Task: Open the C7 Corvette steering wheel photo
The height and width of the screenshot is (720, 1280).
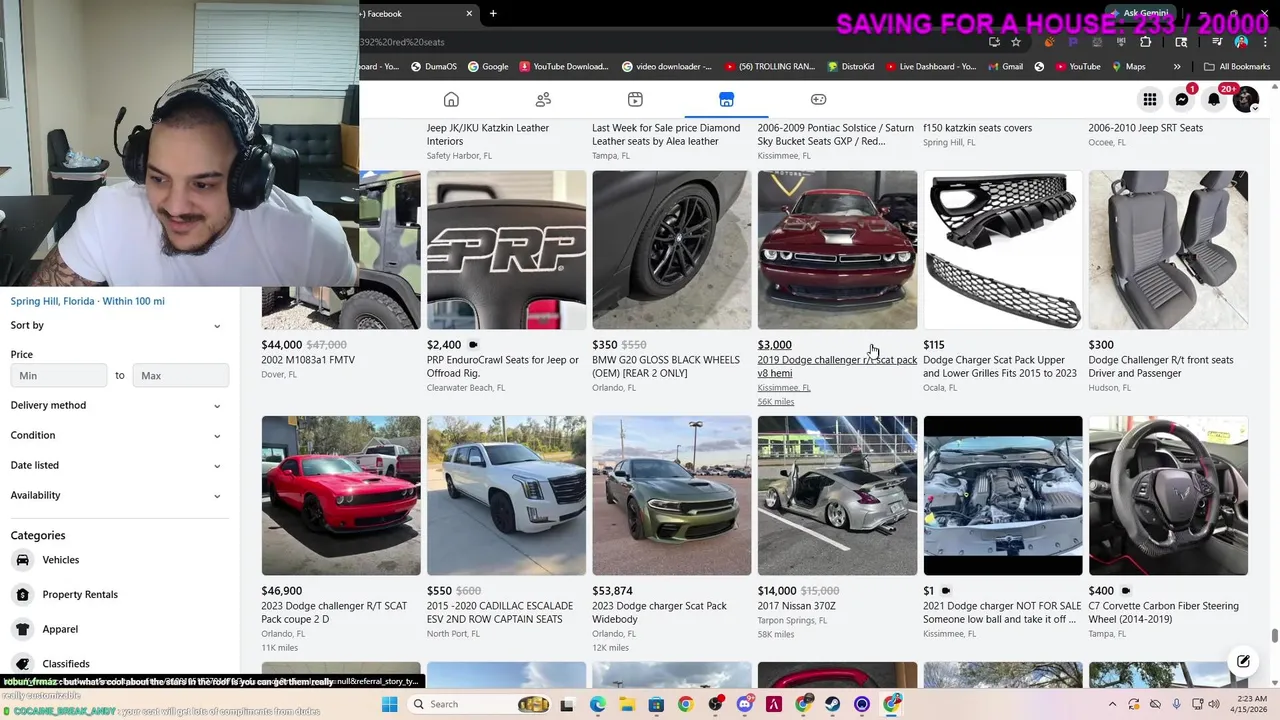Action: tap(1168, 496)
